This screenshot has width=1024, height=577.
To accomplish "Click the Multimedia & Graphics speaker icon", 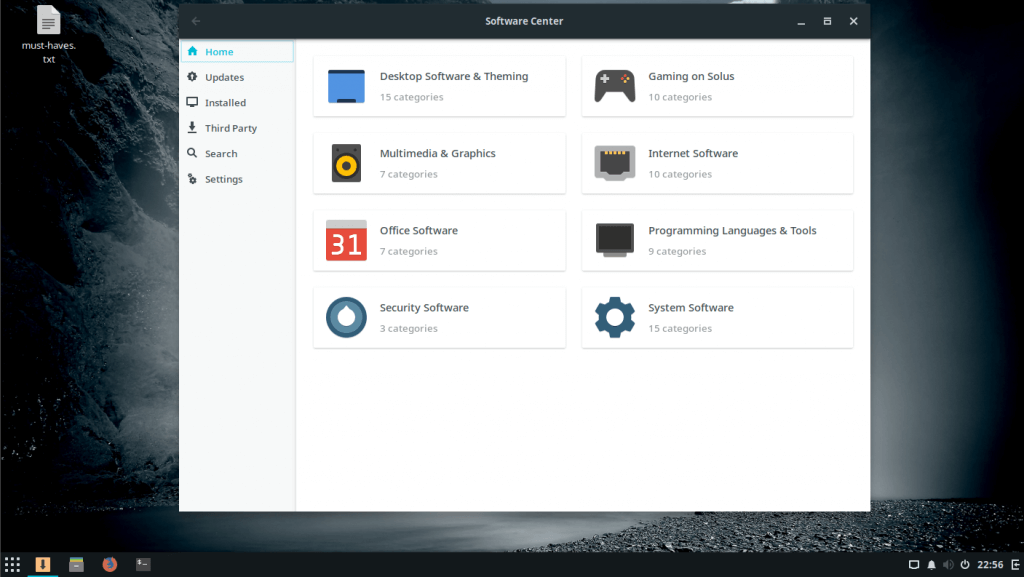I will click(x=345, y=163).
